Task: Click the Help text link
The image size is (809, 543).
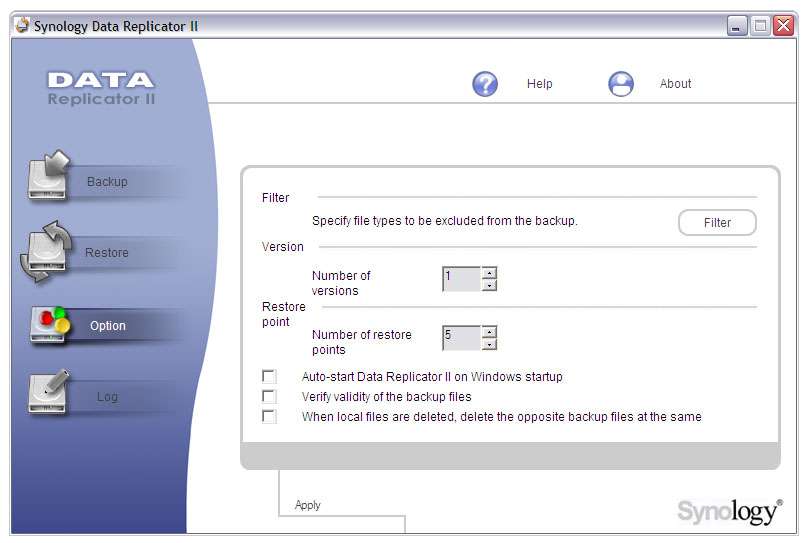Action: 540,84
